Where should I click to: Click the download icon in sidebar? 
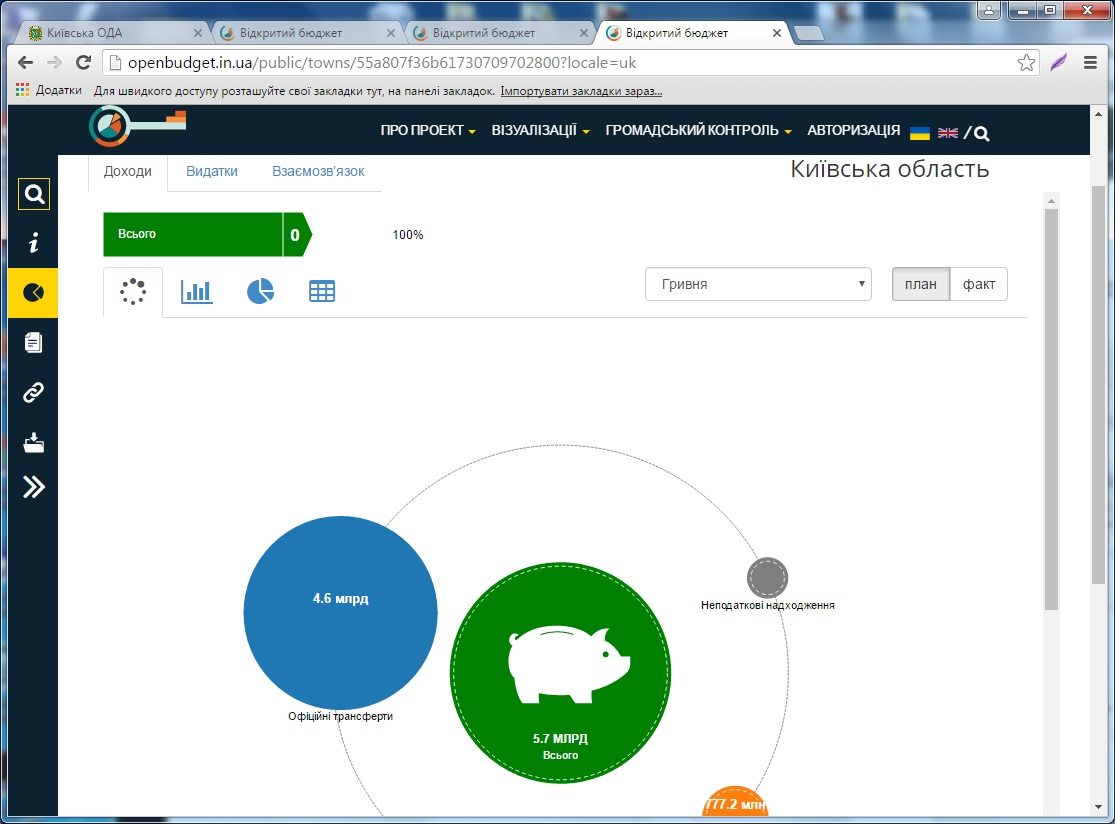(33, 443)
